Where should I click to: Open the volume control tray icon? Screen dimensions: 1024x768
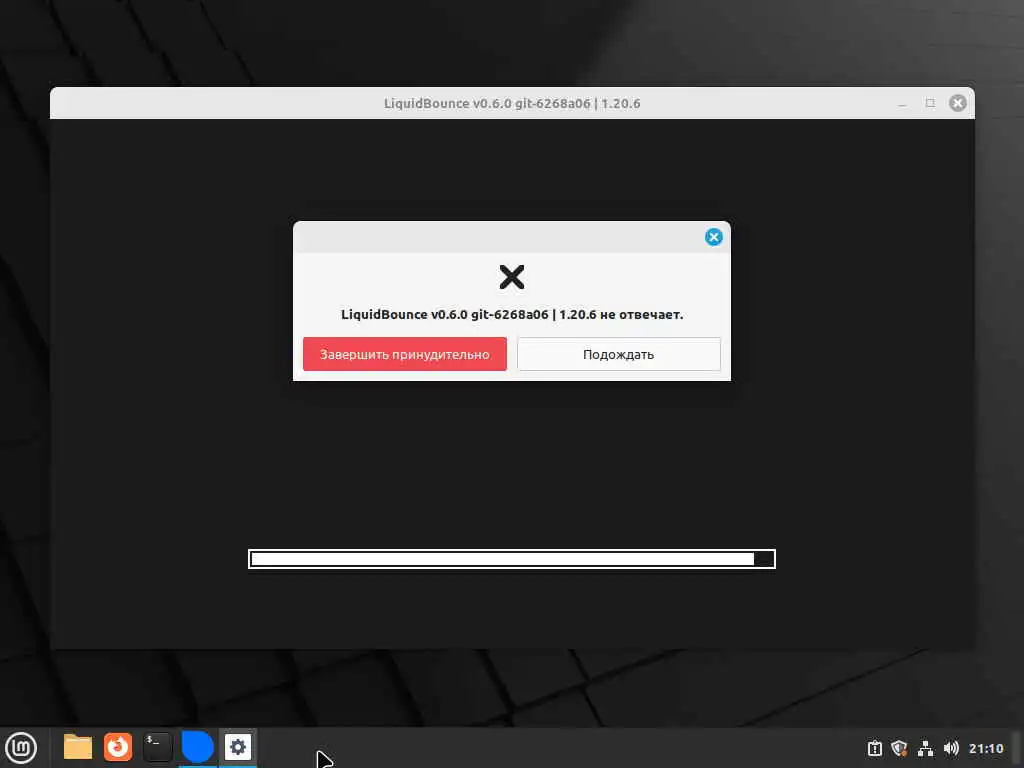[x=951, y=748]
